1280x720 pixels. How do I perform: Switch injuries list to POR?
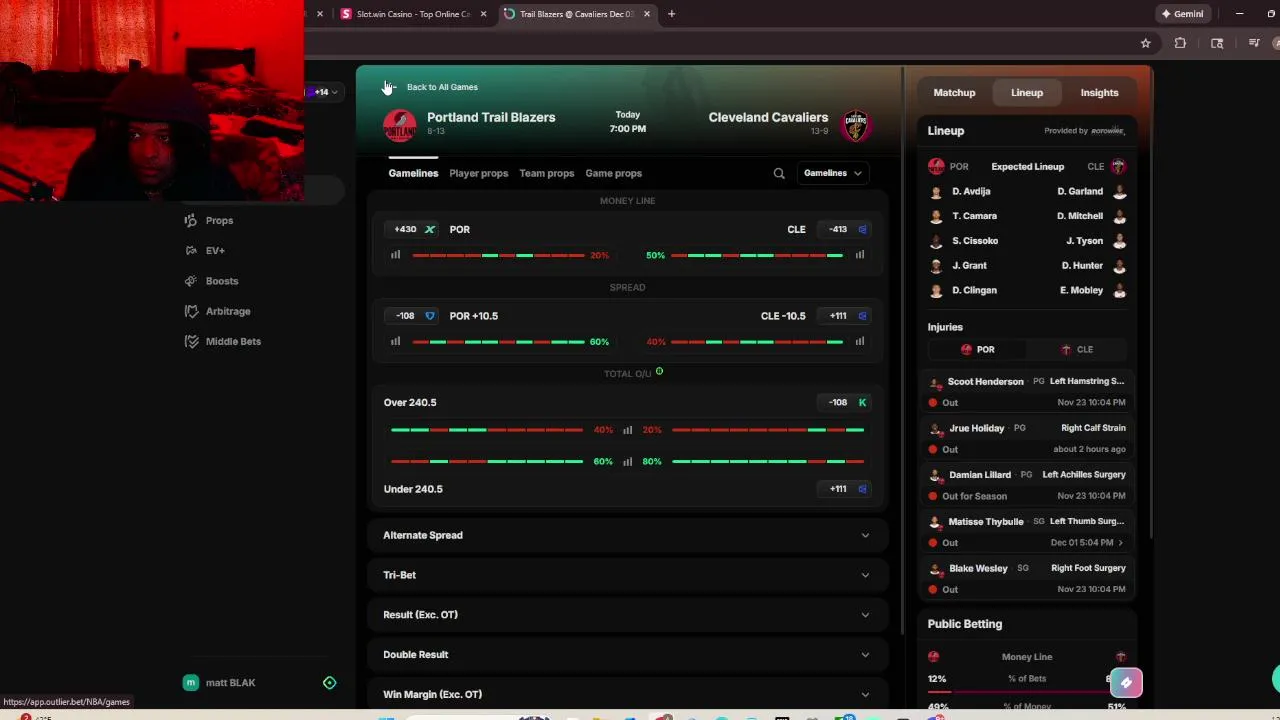pyautogui.click(x=977, y=349)
